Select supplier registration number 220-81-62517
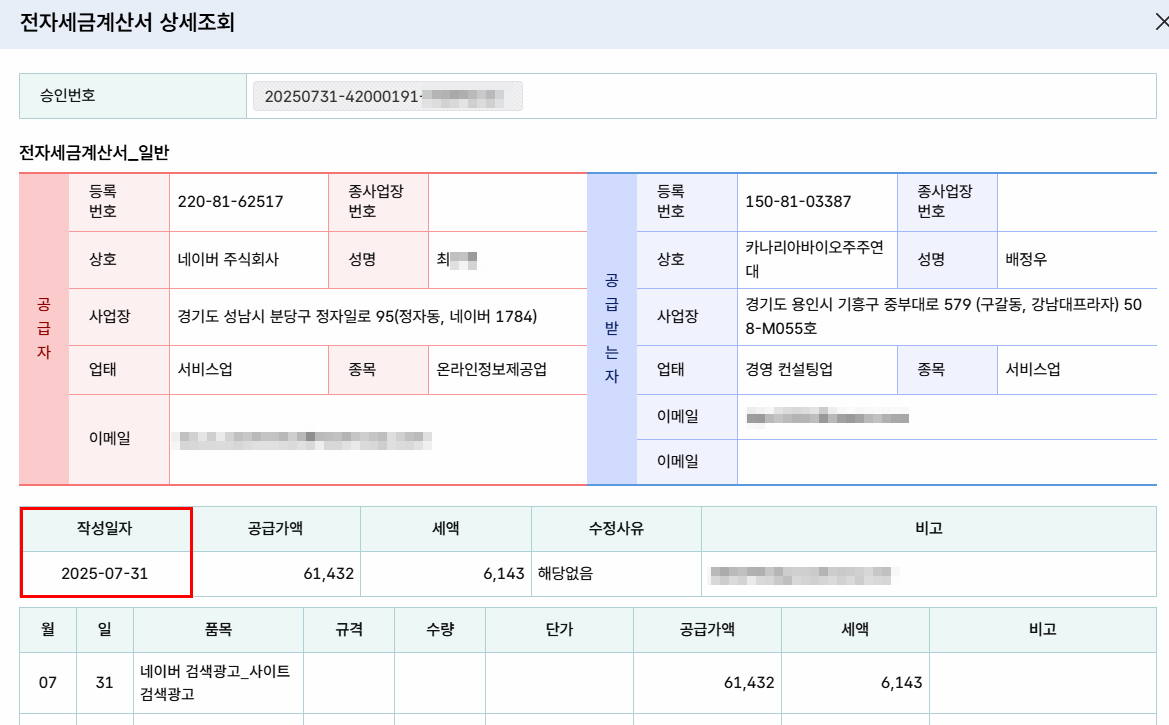This screenshot has width=1169, height=725. 230,201
